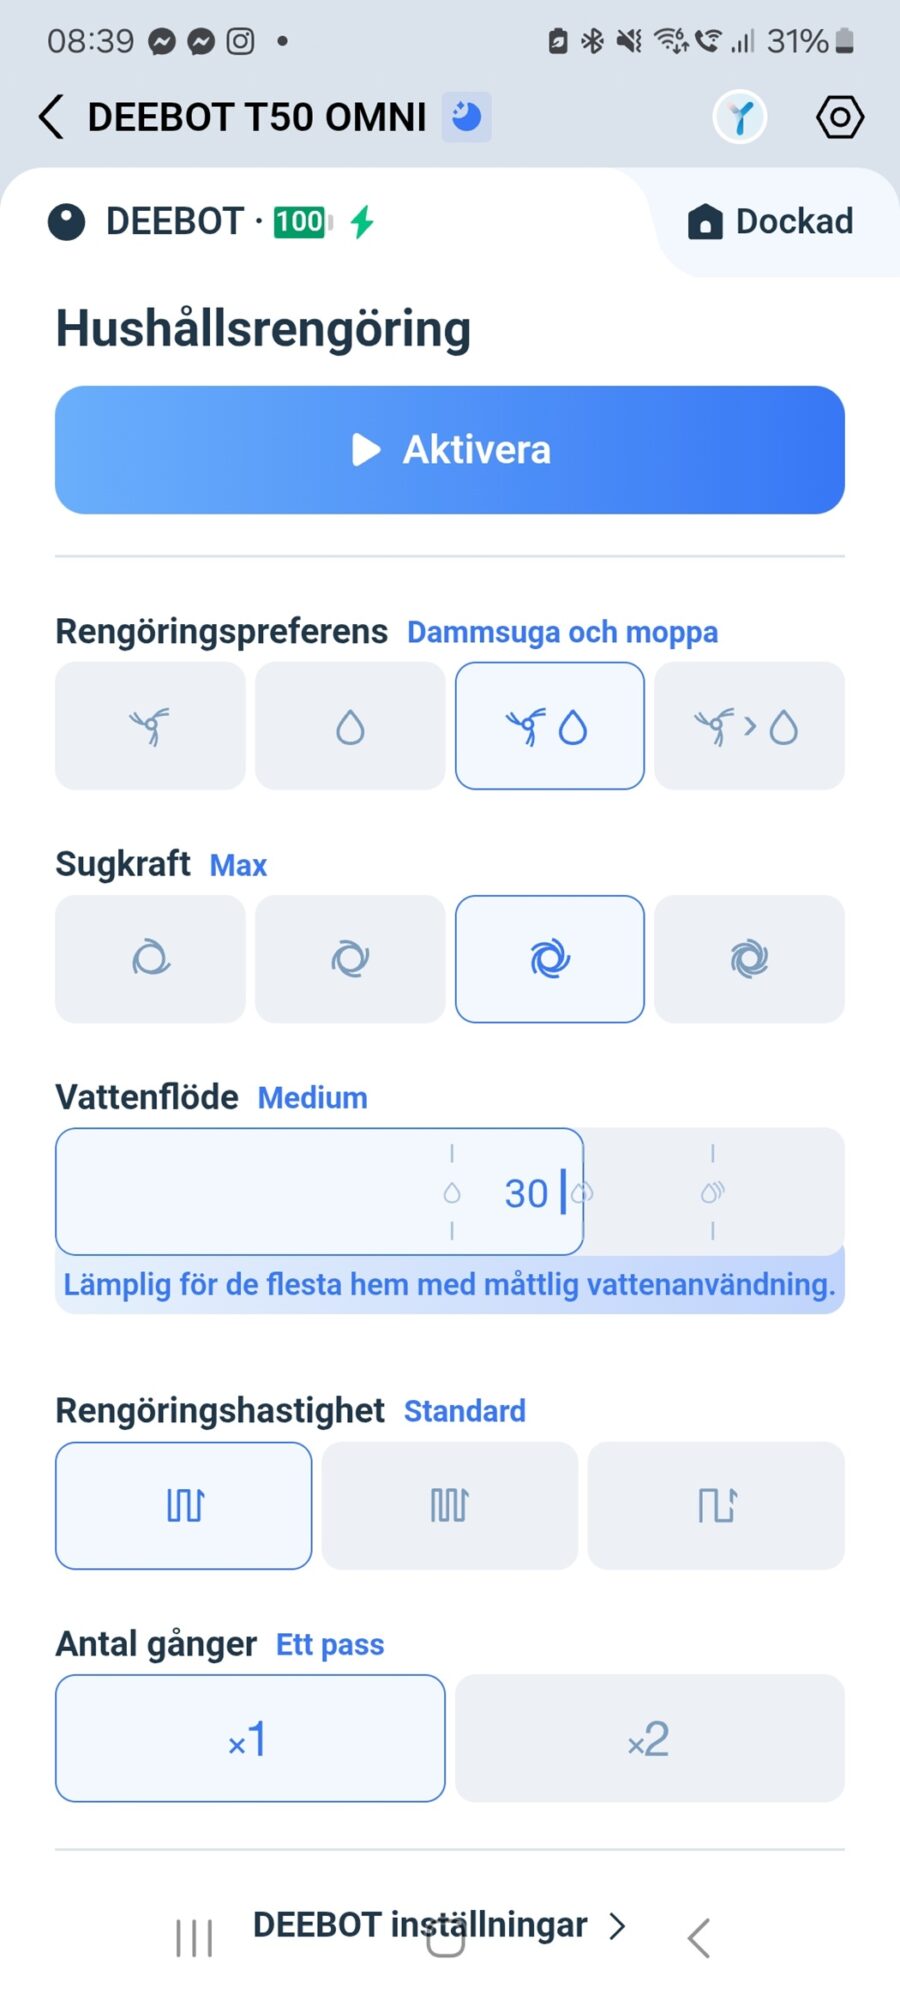Select the Max suction option
The height and width of the screenshot is (2000, 900).
[x=549, y=959]
